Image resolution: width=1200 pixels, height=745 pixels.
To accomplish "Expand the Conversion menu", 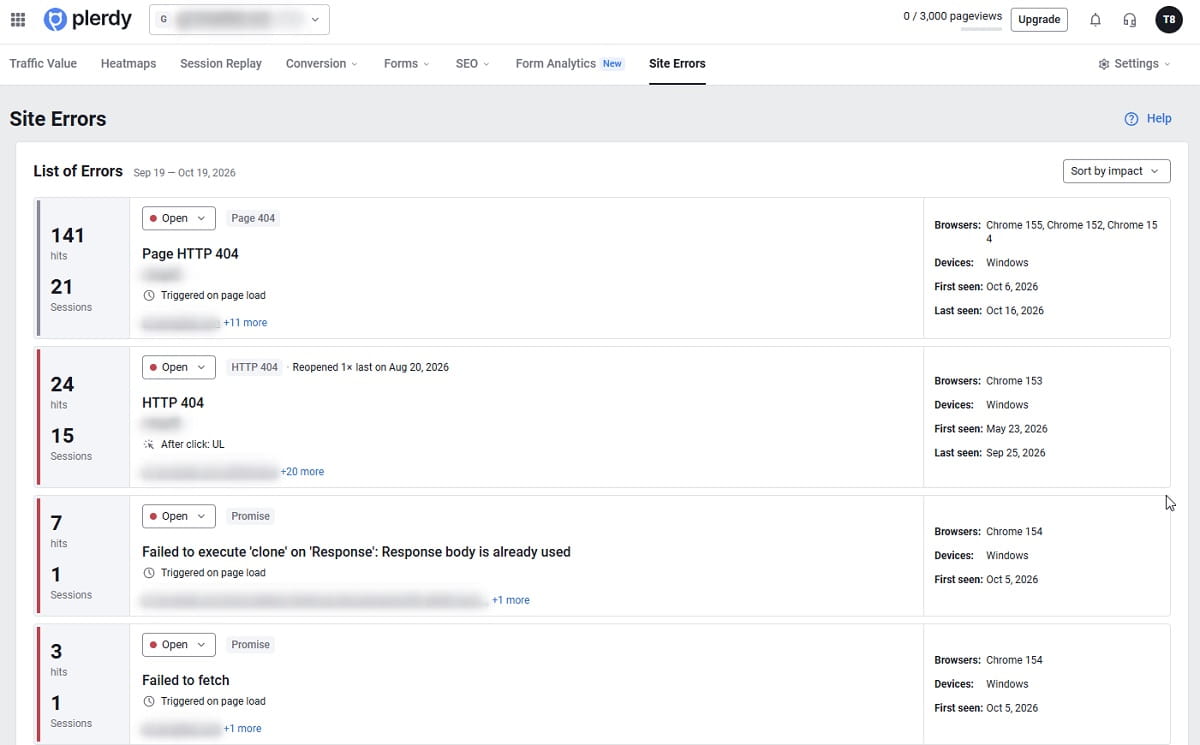I will coord(322,63).
